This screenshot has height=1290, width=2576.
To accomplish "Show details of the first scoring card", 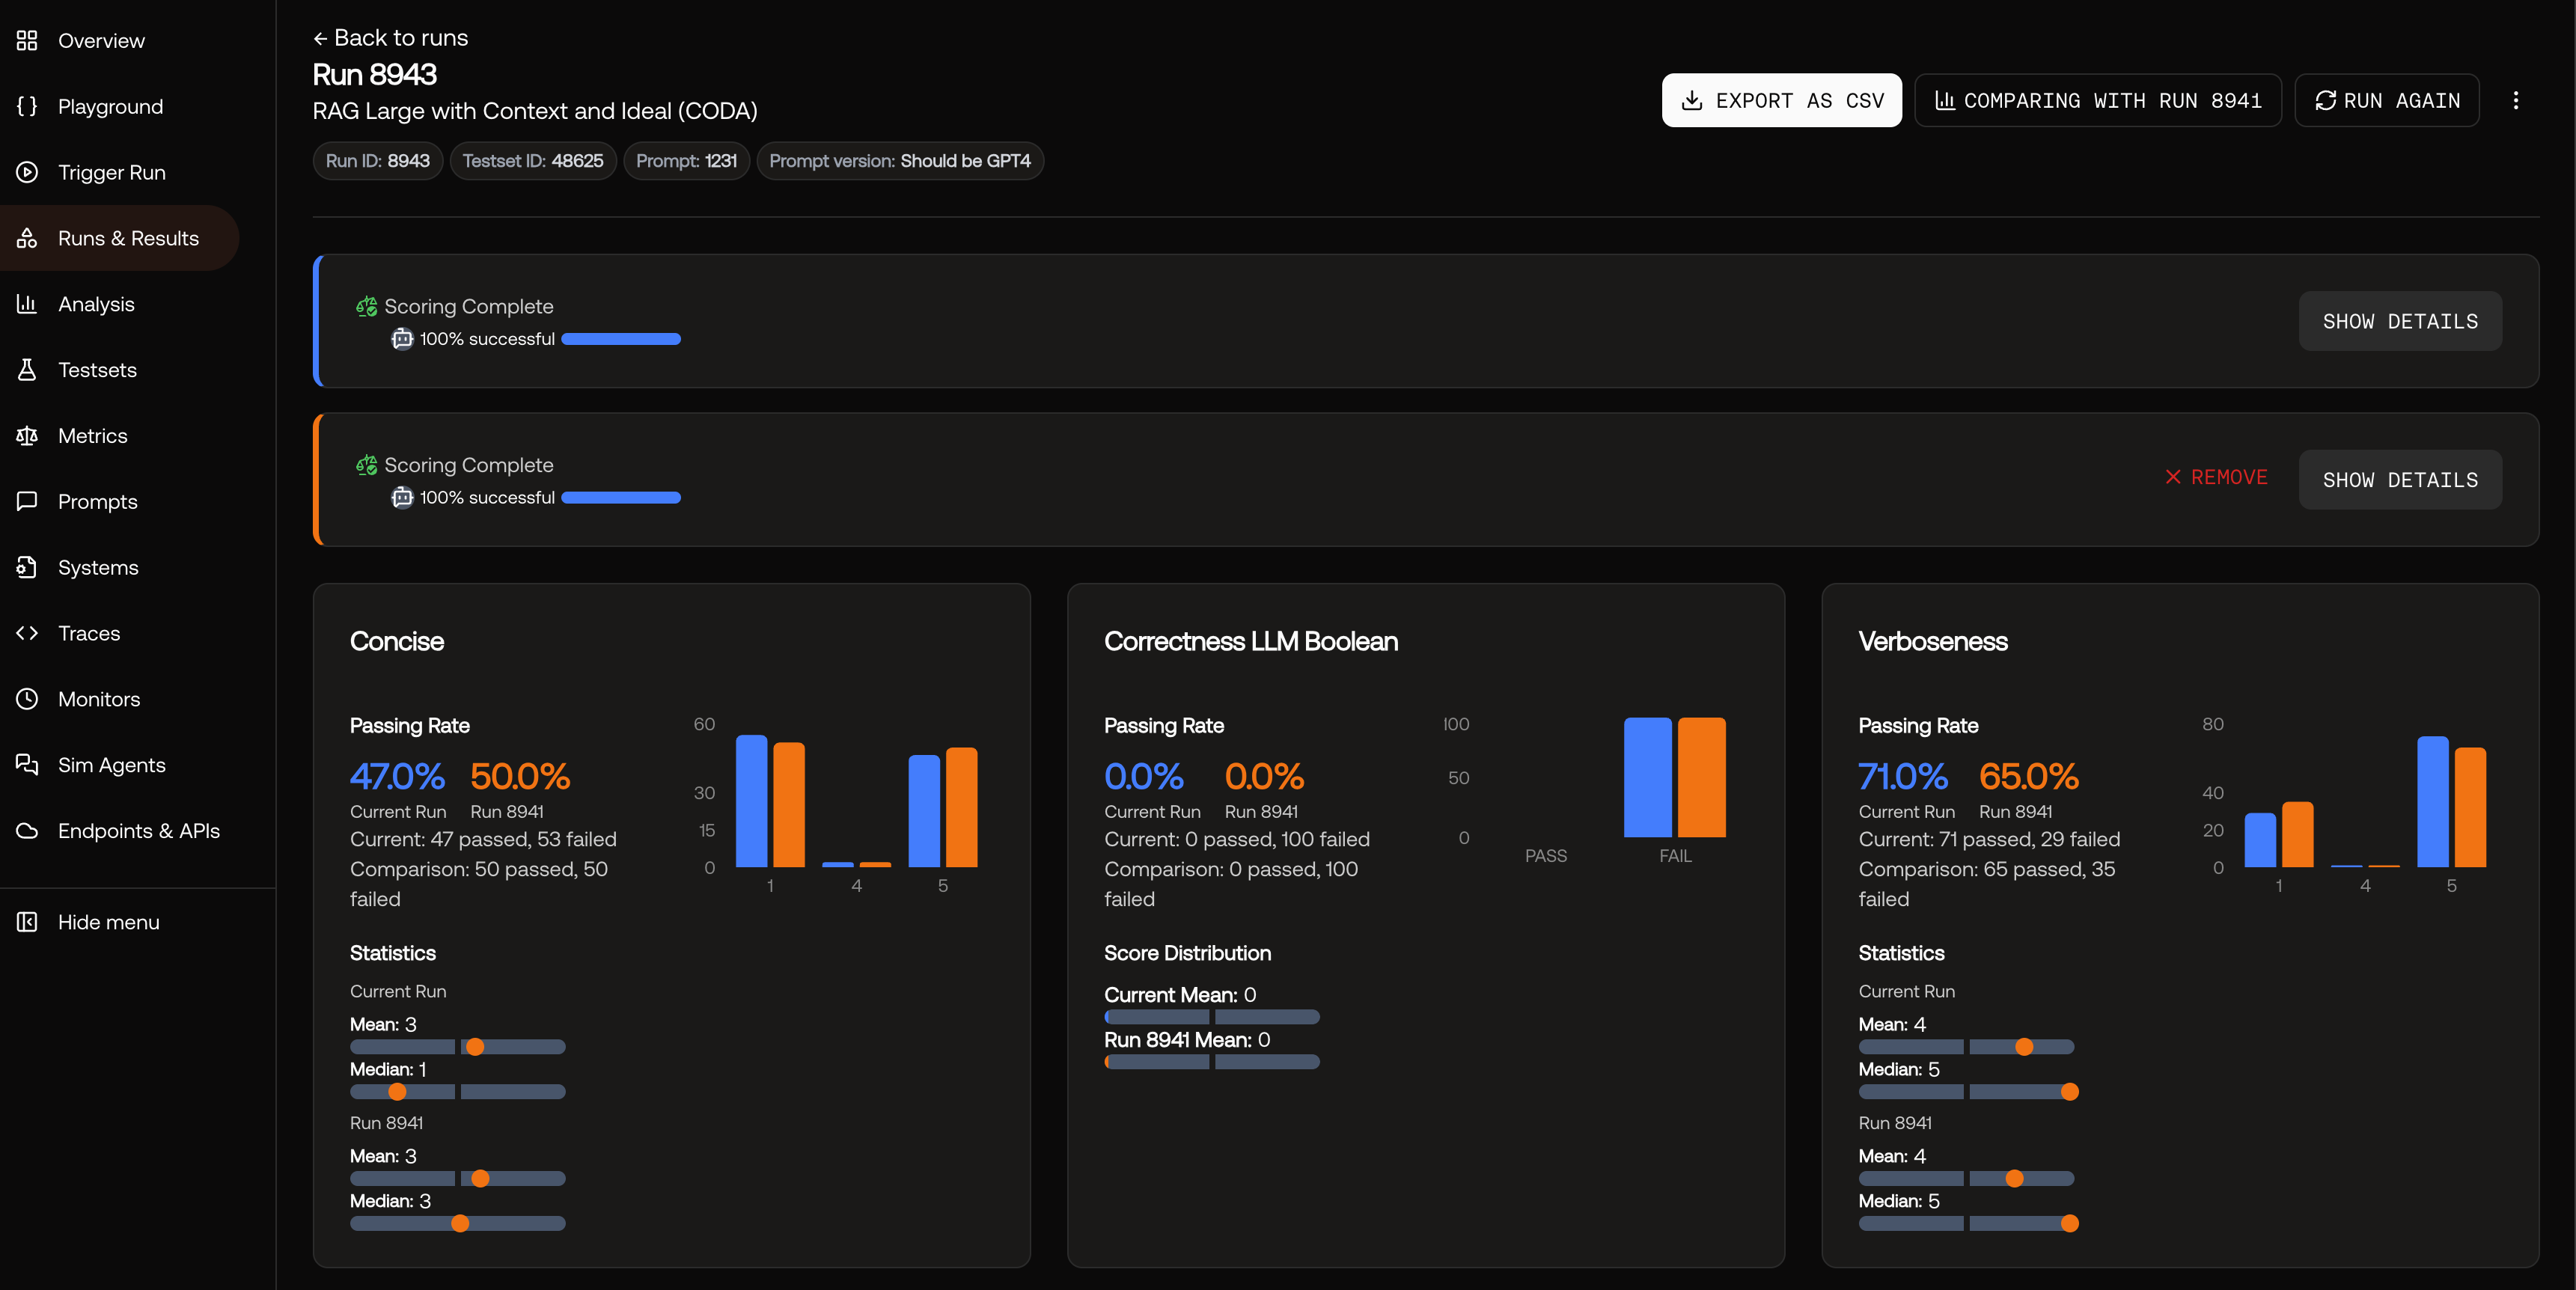I will tap(2400, 321).
